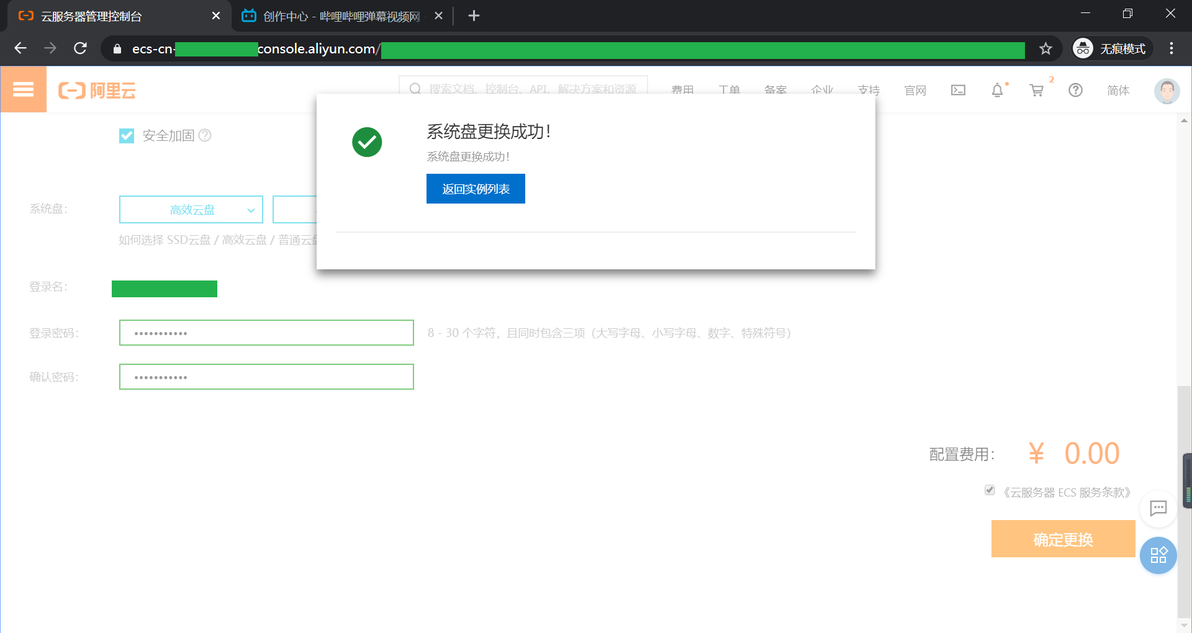Expand the 高效云盘 system disk dropdown

pos(191,210)
